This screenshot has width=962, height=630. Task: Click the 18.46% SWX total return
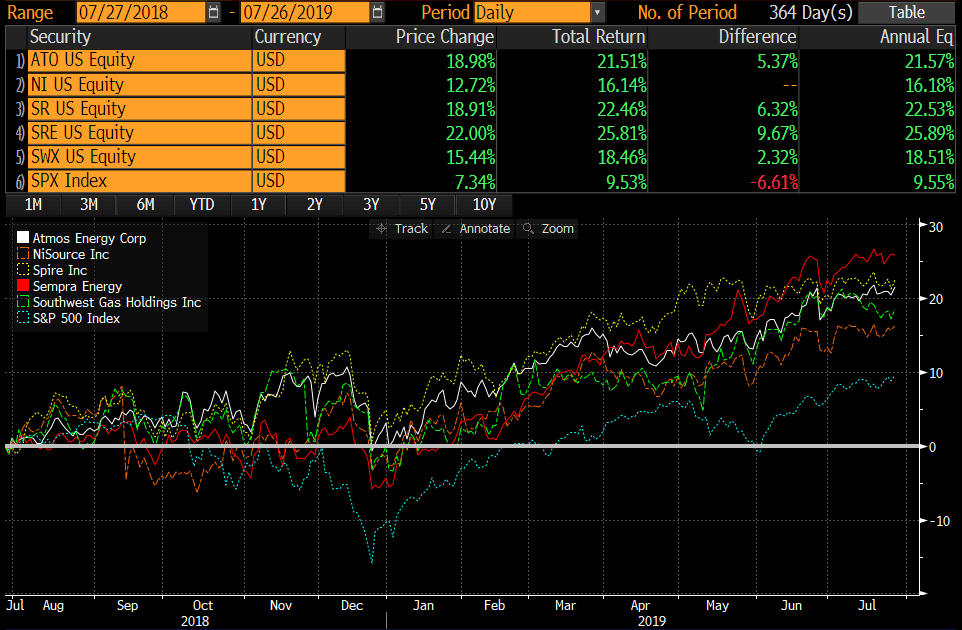pyautogui.click(x=622, y=158)
